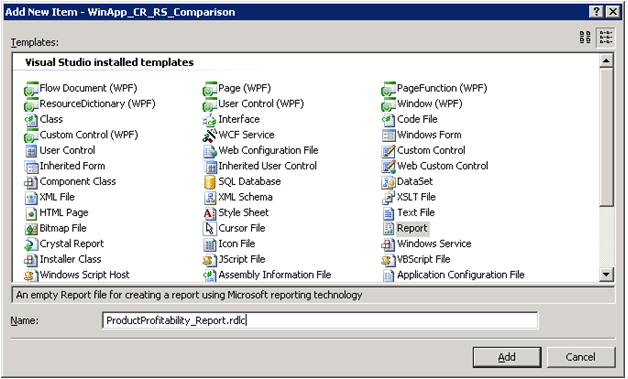Select the PageFunction (WPF) template icon
This screenshot has height=379, width=628.
point(388,89)
